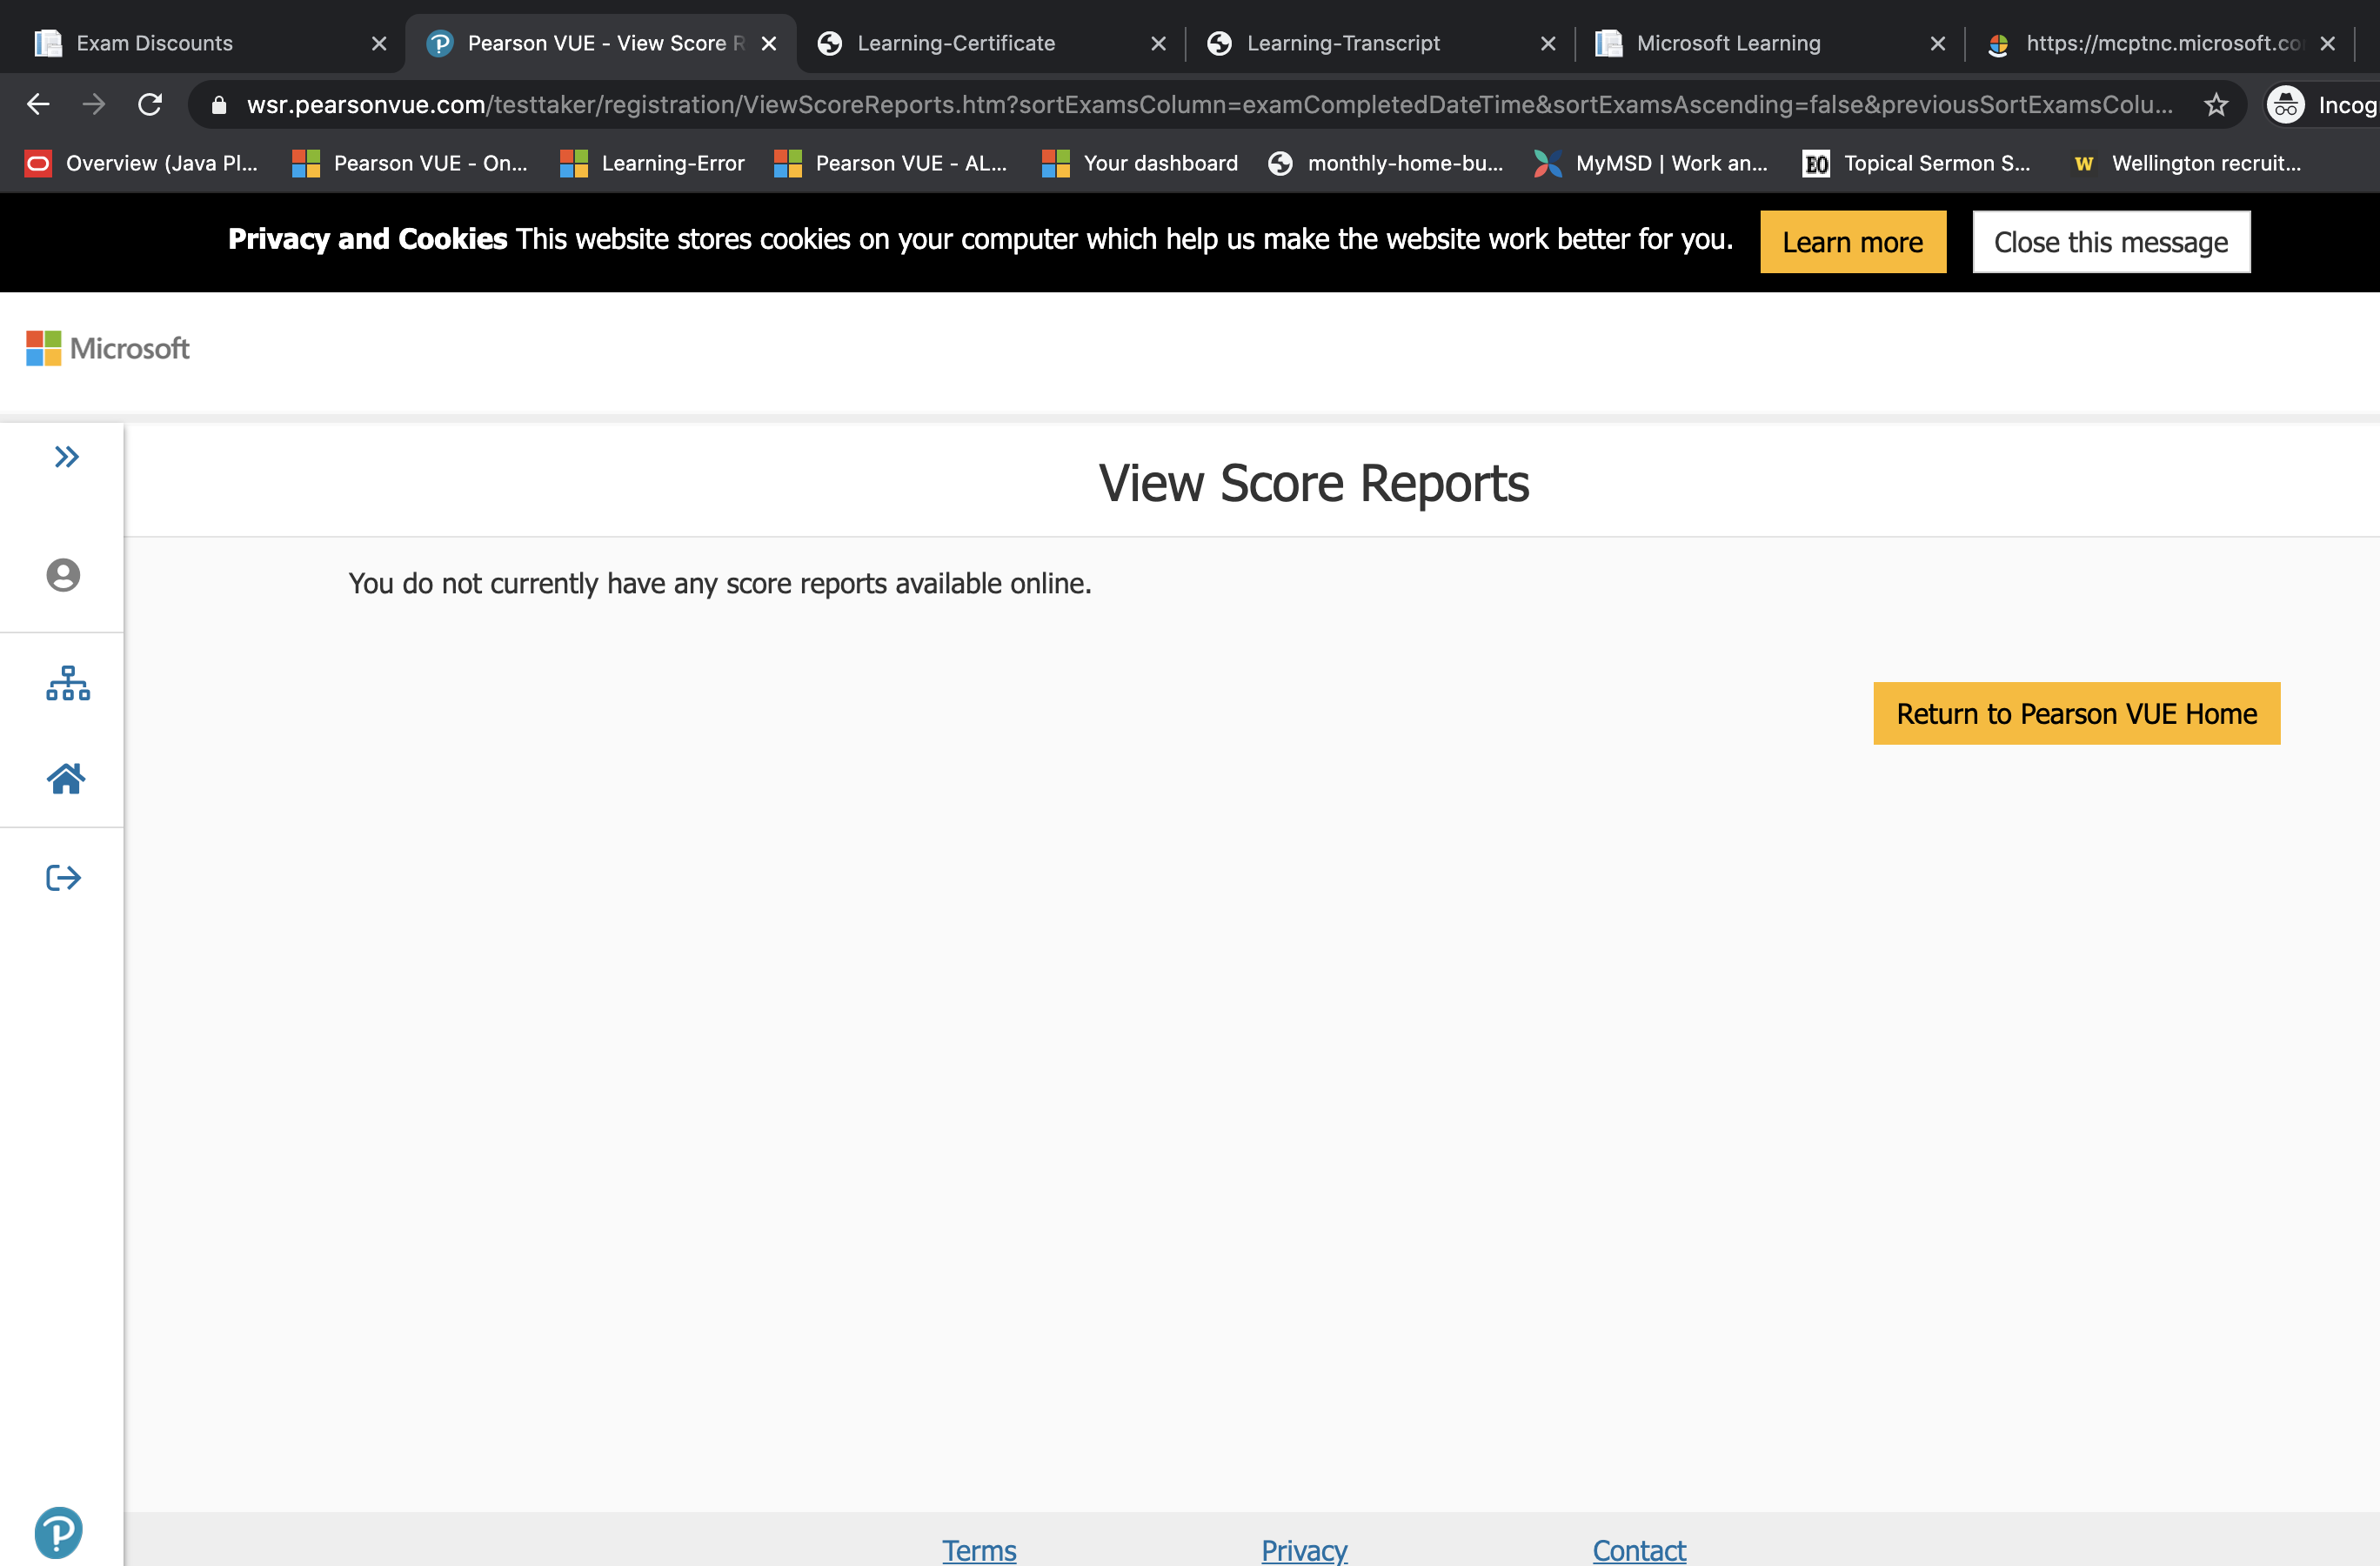Open the Wellington recruit... bookmark

pyautogui.click(x=2188, y=163)
